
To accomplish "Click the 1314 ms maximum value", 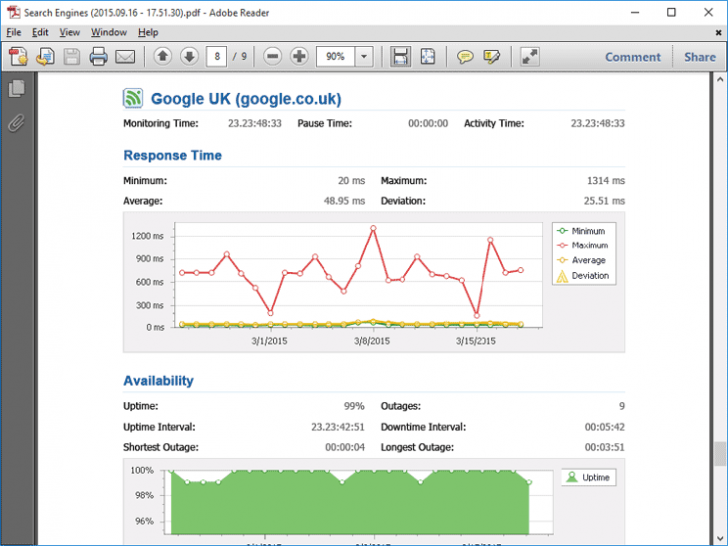I will coord(606,181).
